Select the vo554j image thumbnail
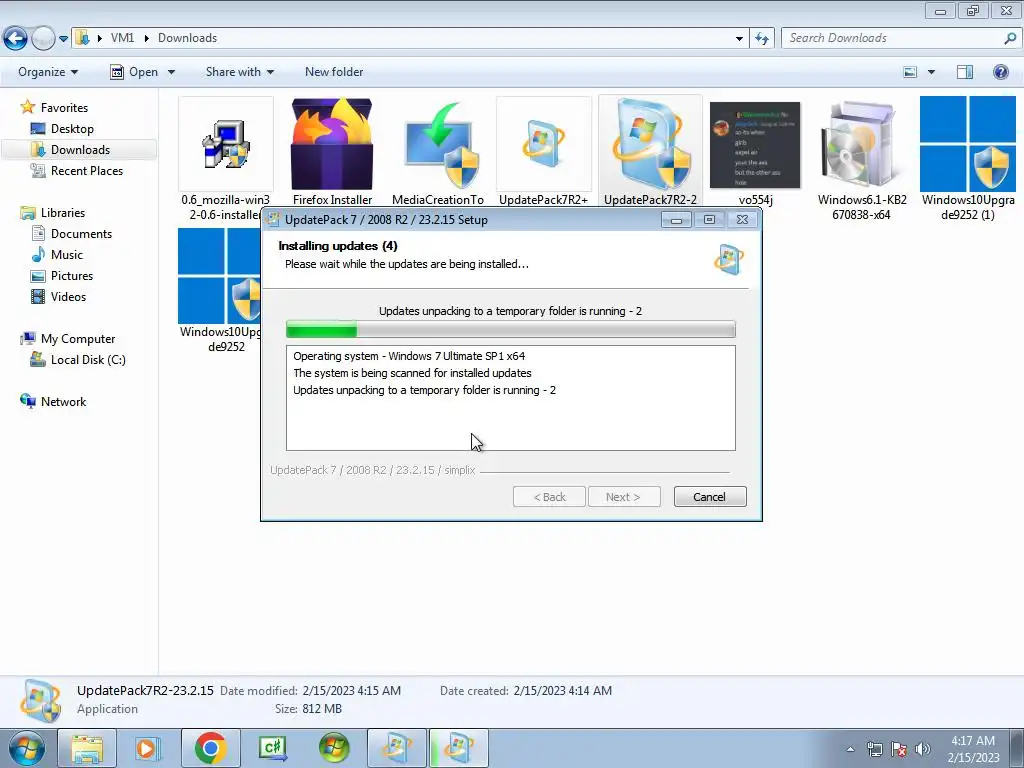This screenshot has width=1024, height=768. pos(755,144)
